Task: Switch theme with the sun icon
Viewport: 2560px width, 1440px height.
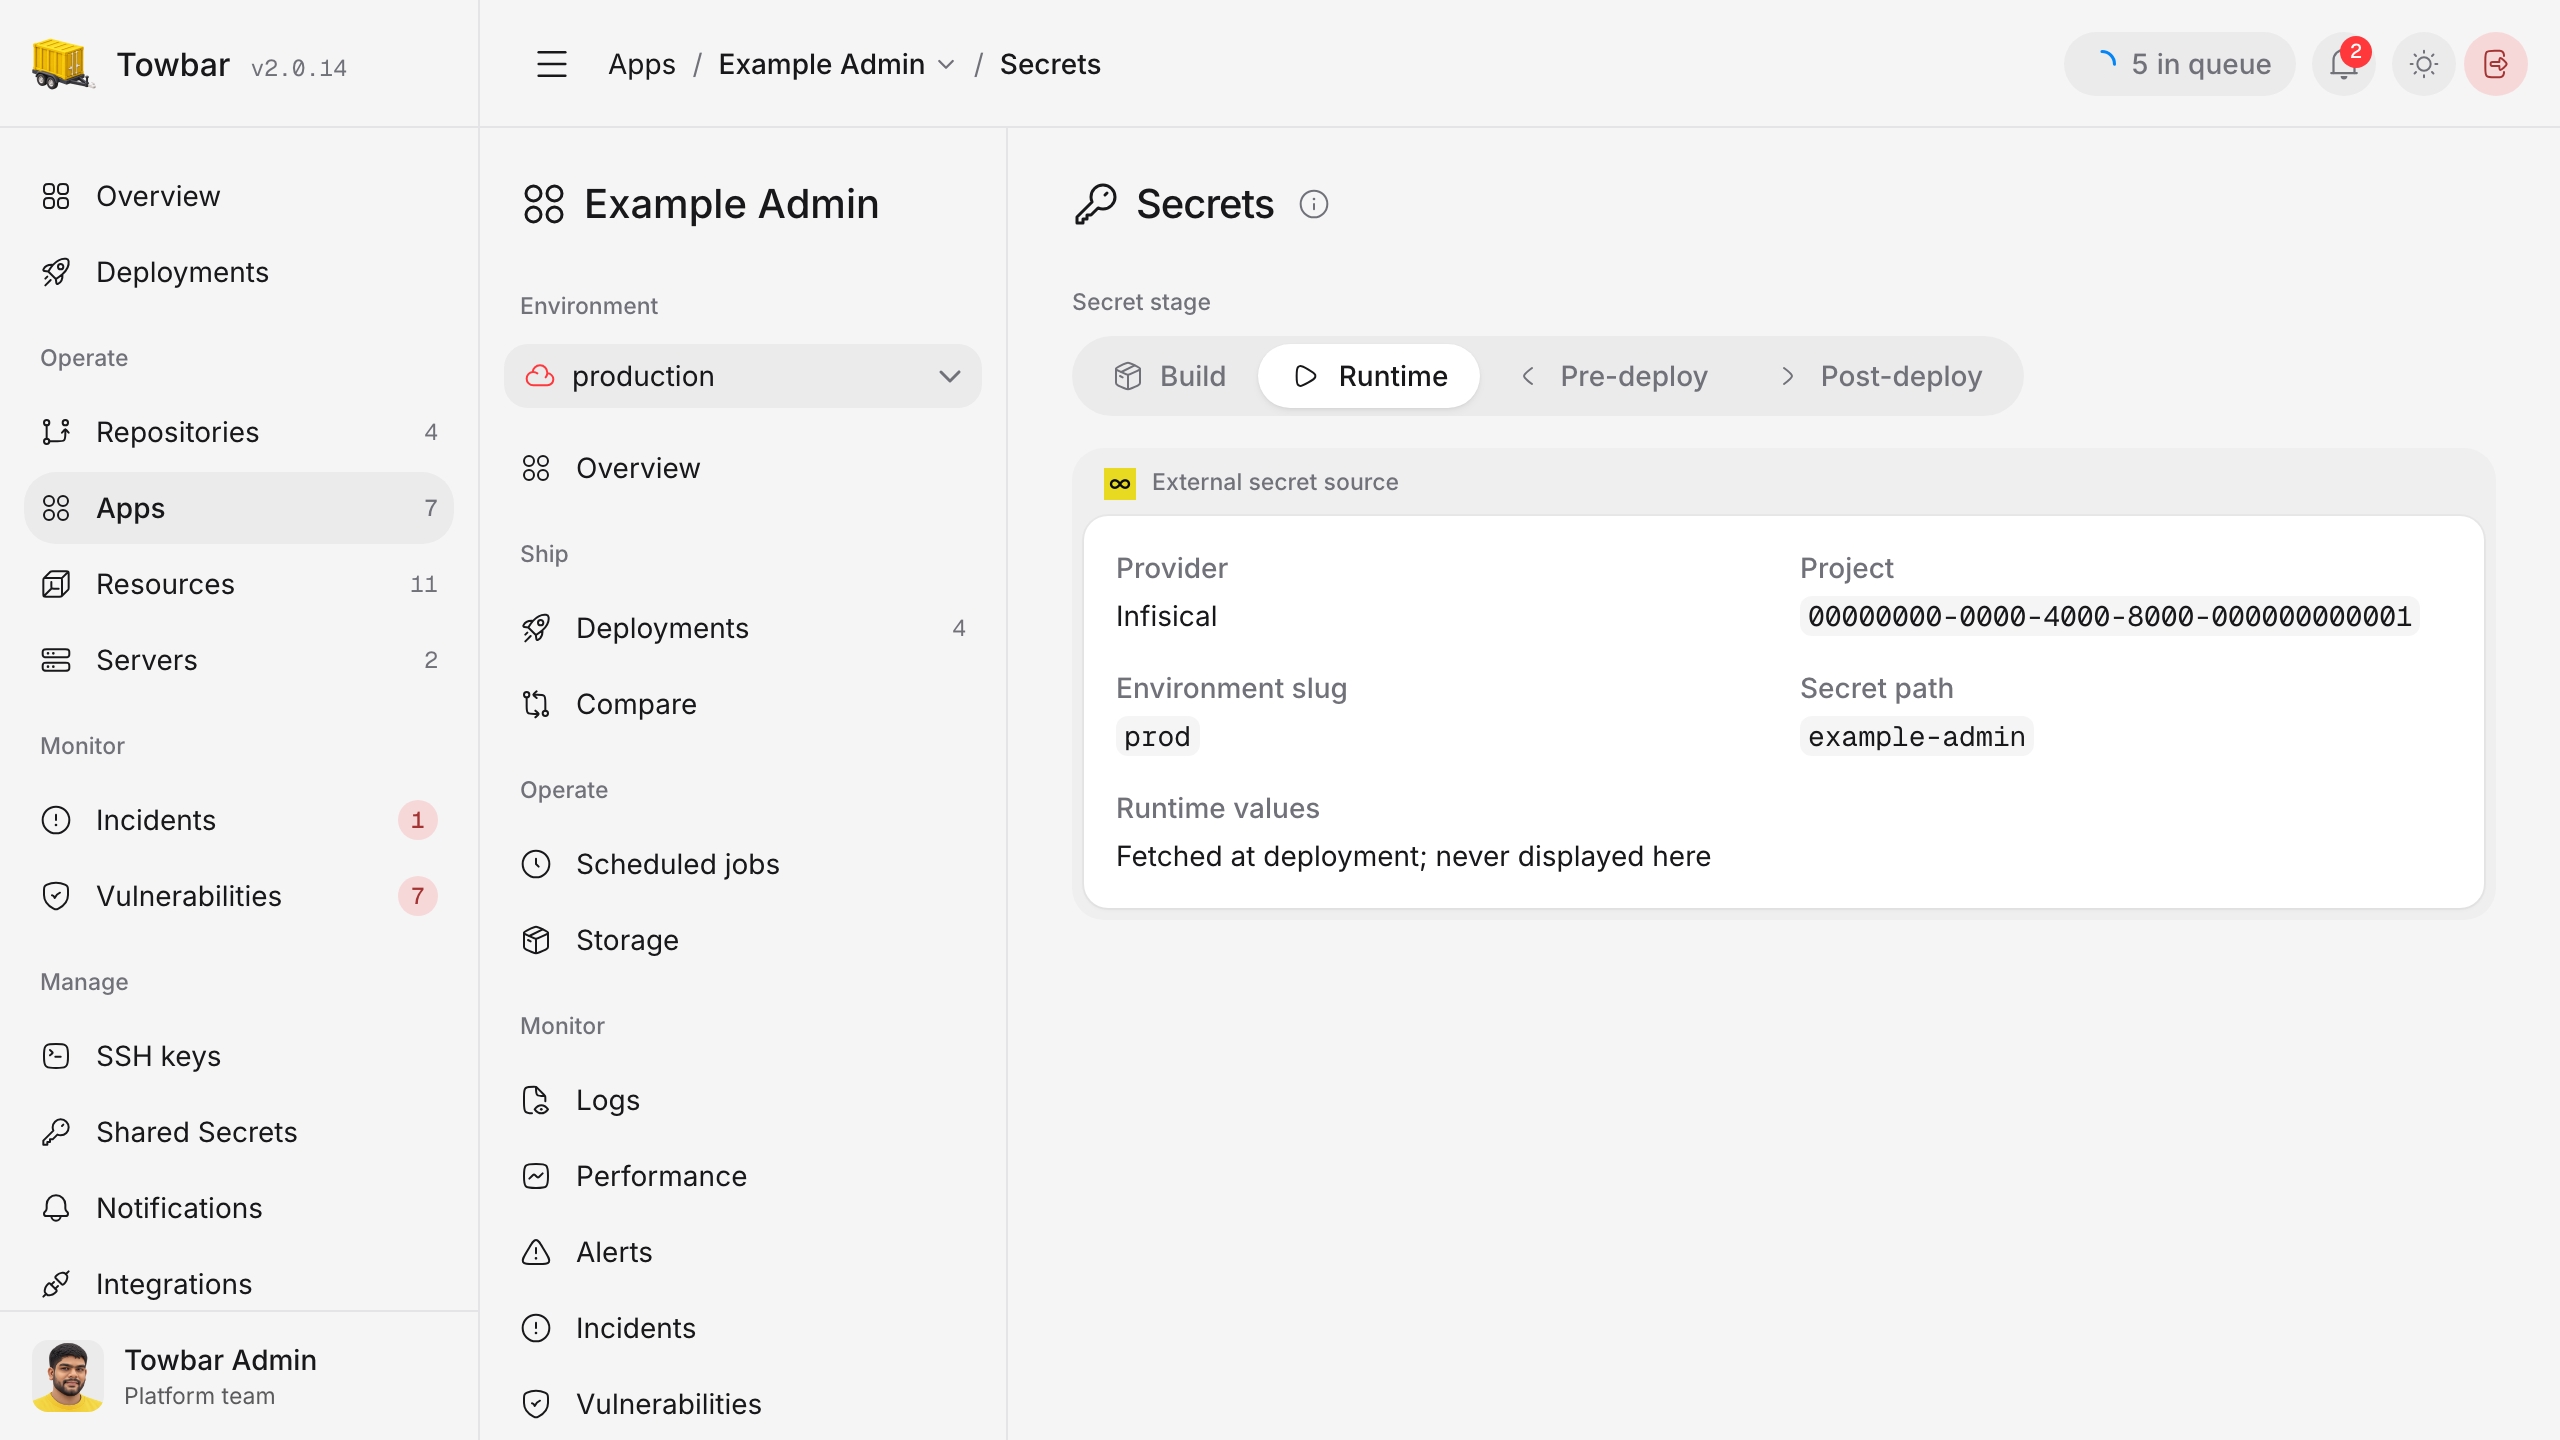Action: 2423,64
